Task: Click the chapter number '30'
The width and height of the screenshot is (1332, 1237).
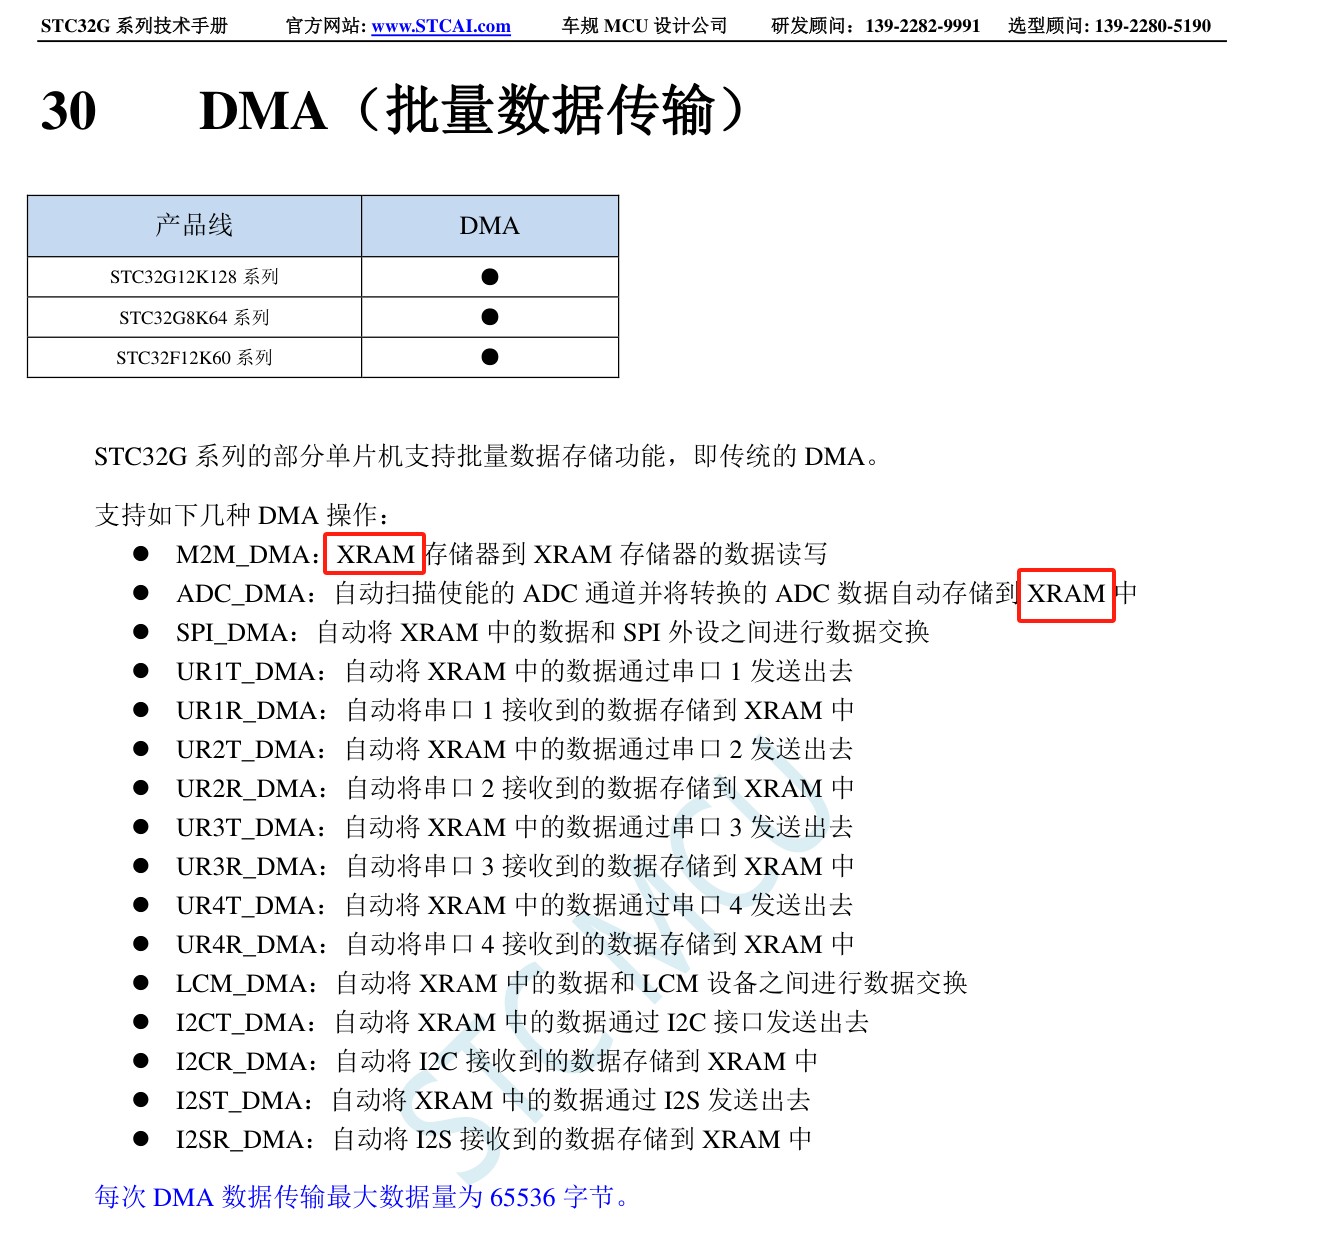Action: coord(68,111)
